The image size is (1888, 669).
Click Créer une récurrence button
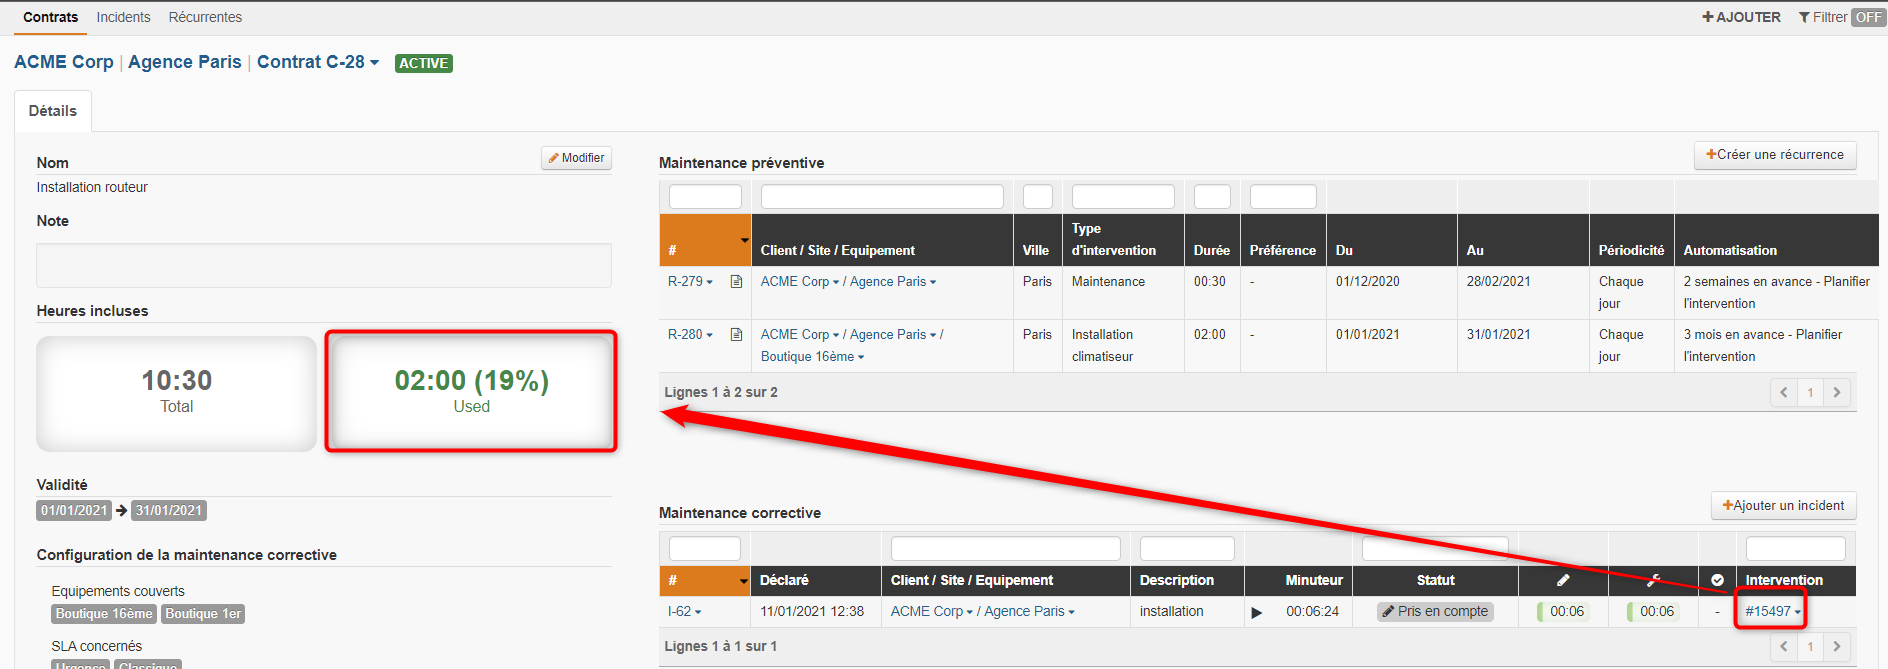click(x=1775, y=155)
